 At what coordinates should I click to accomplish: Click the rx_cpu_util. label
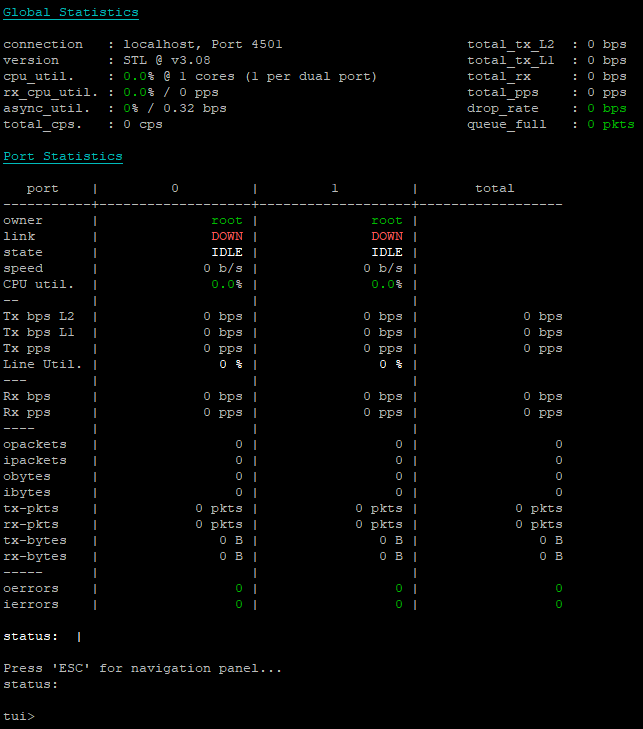[51, 93]
